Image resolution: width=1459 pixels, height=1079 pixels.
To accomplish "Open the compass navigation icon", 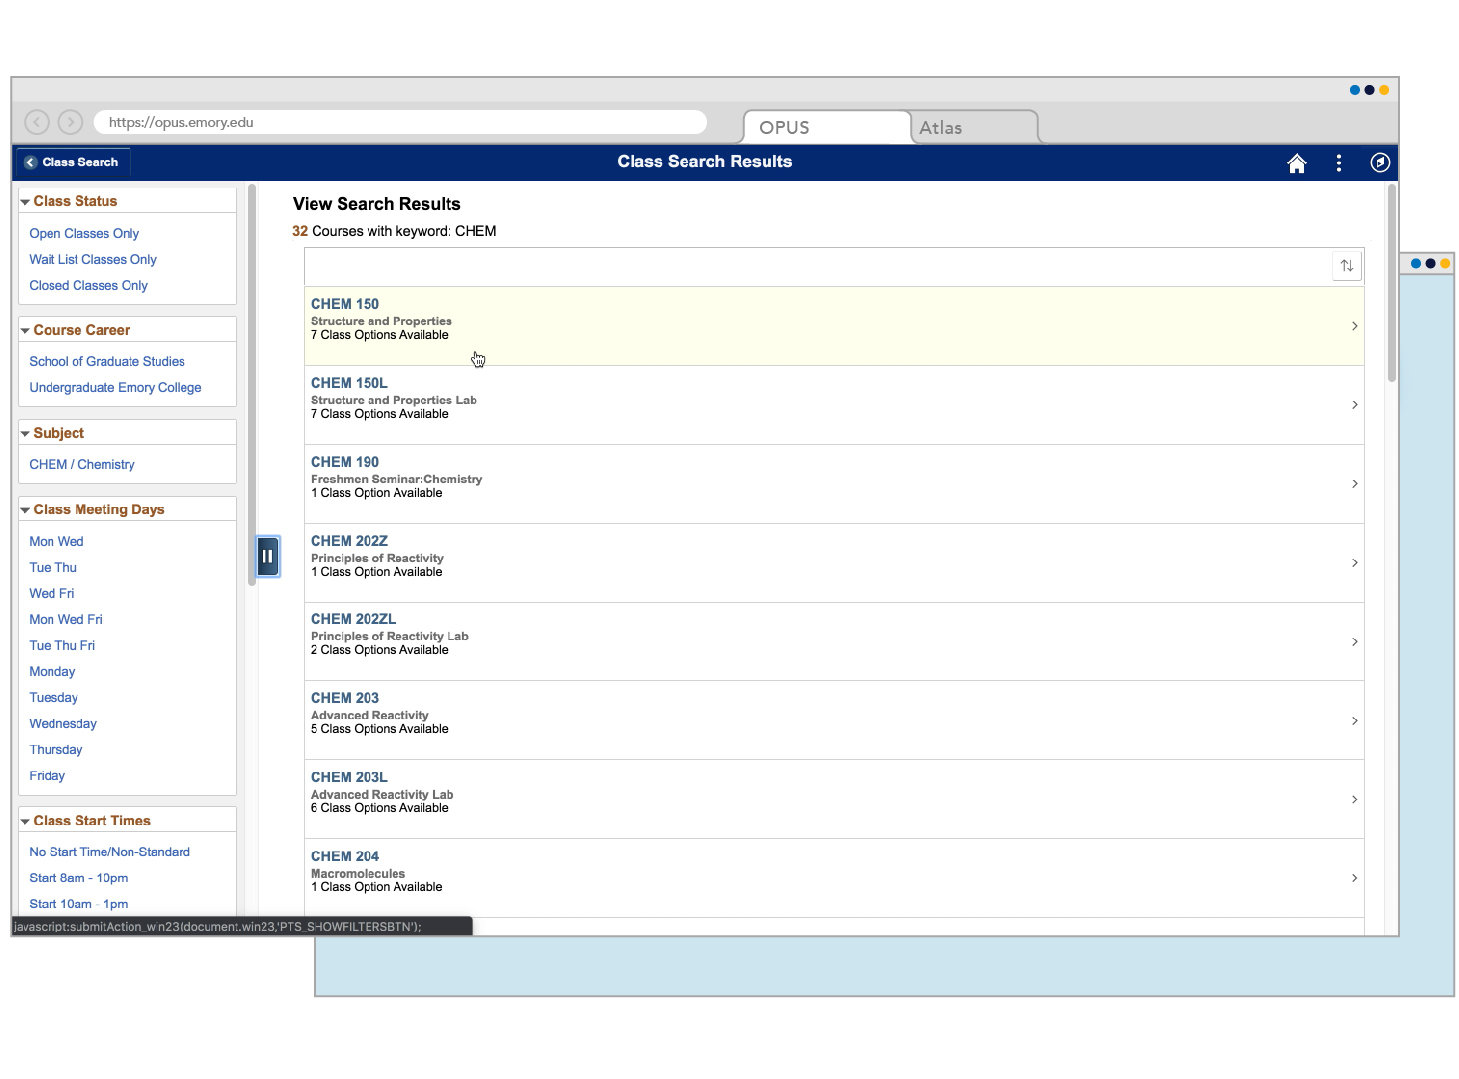I will [1380, 163].
